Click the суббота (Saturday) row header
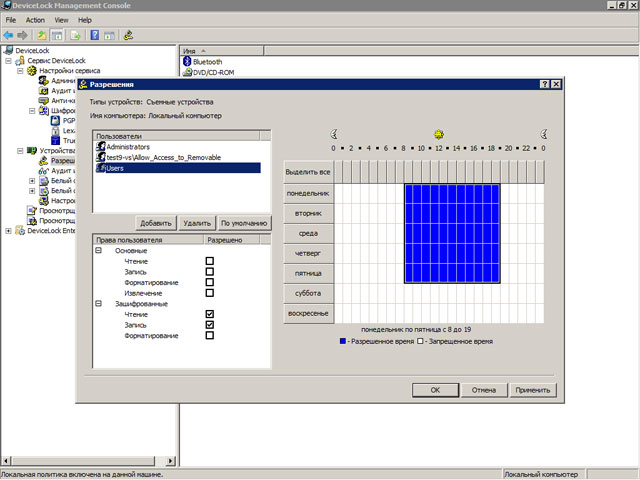640x480 pixels. (x=307, y=293)
